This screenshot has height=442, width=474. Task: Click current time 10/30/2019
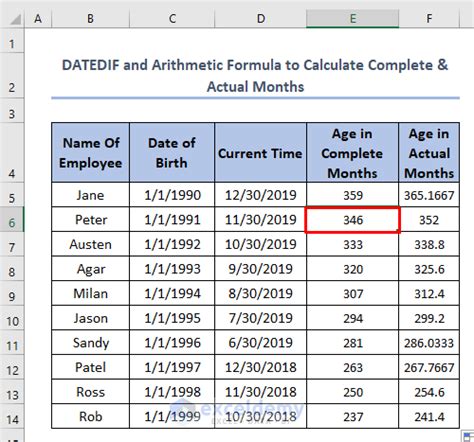[261, 244]
